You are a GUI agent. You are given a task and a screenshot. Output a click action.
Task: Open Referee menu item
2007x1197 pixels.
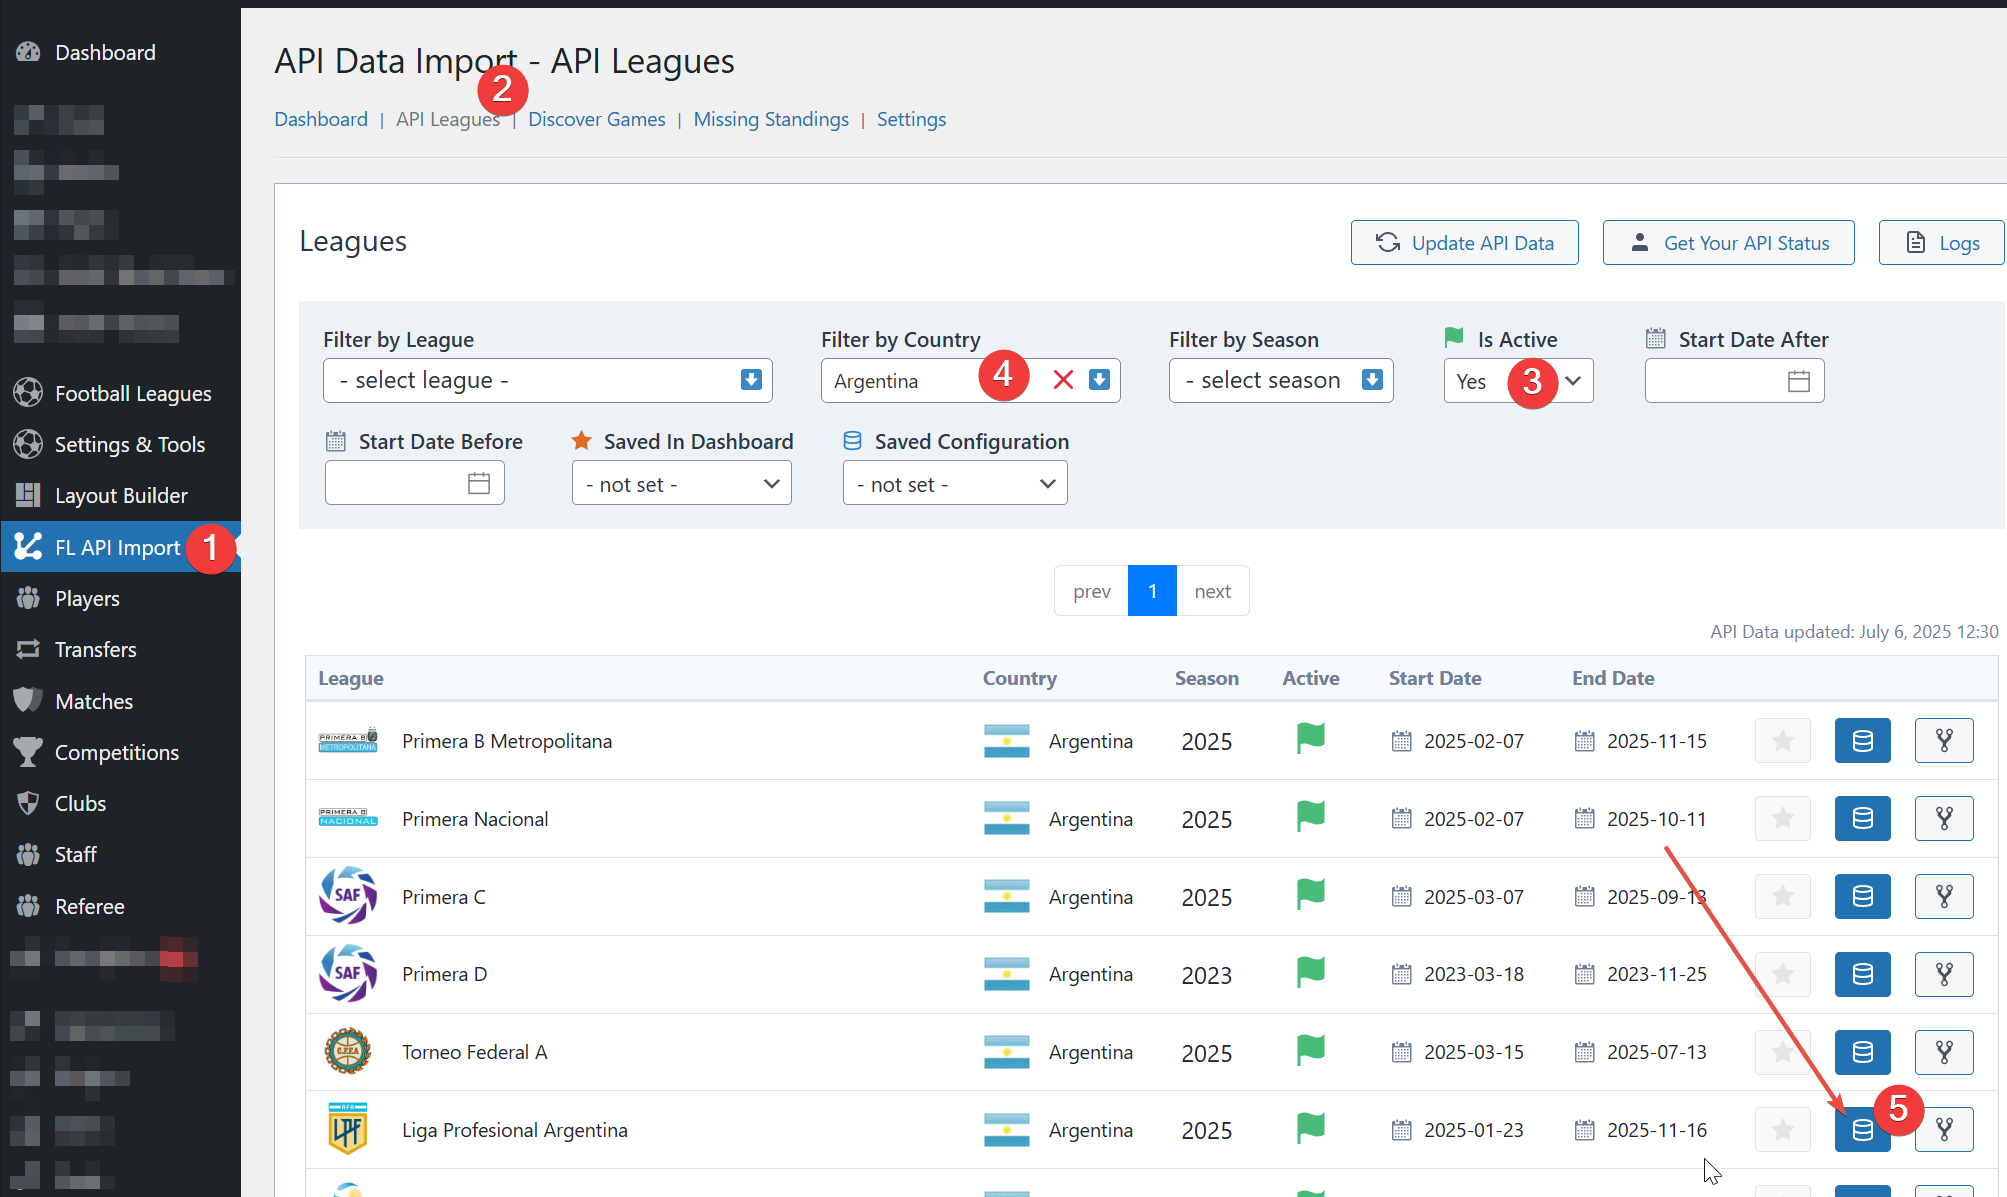pos(120,906)
